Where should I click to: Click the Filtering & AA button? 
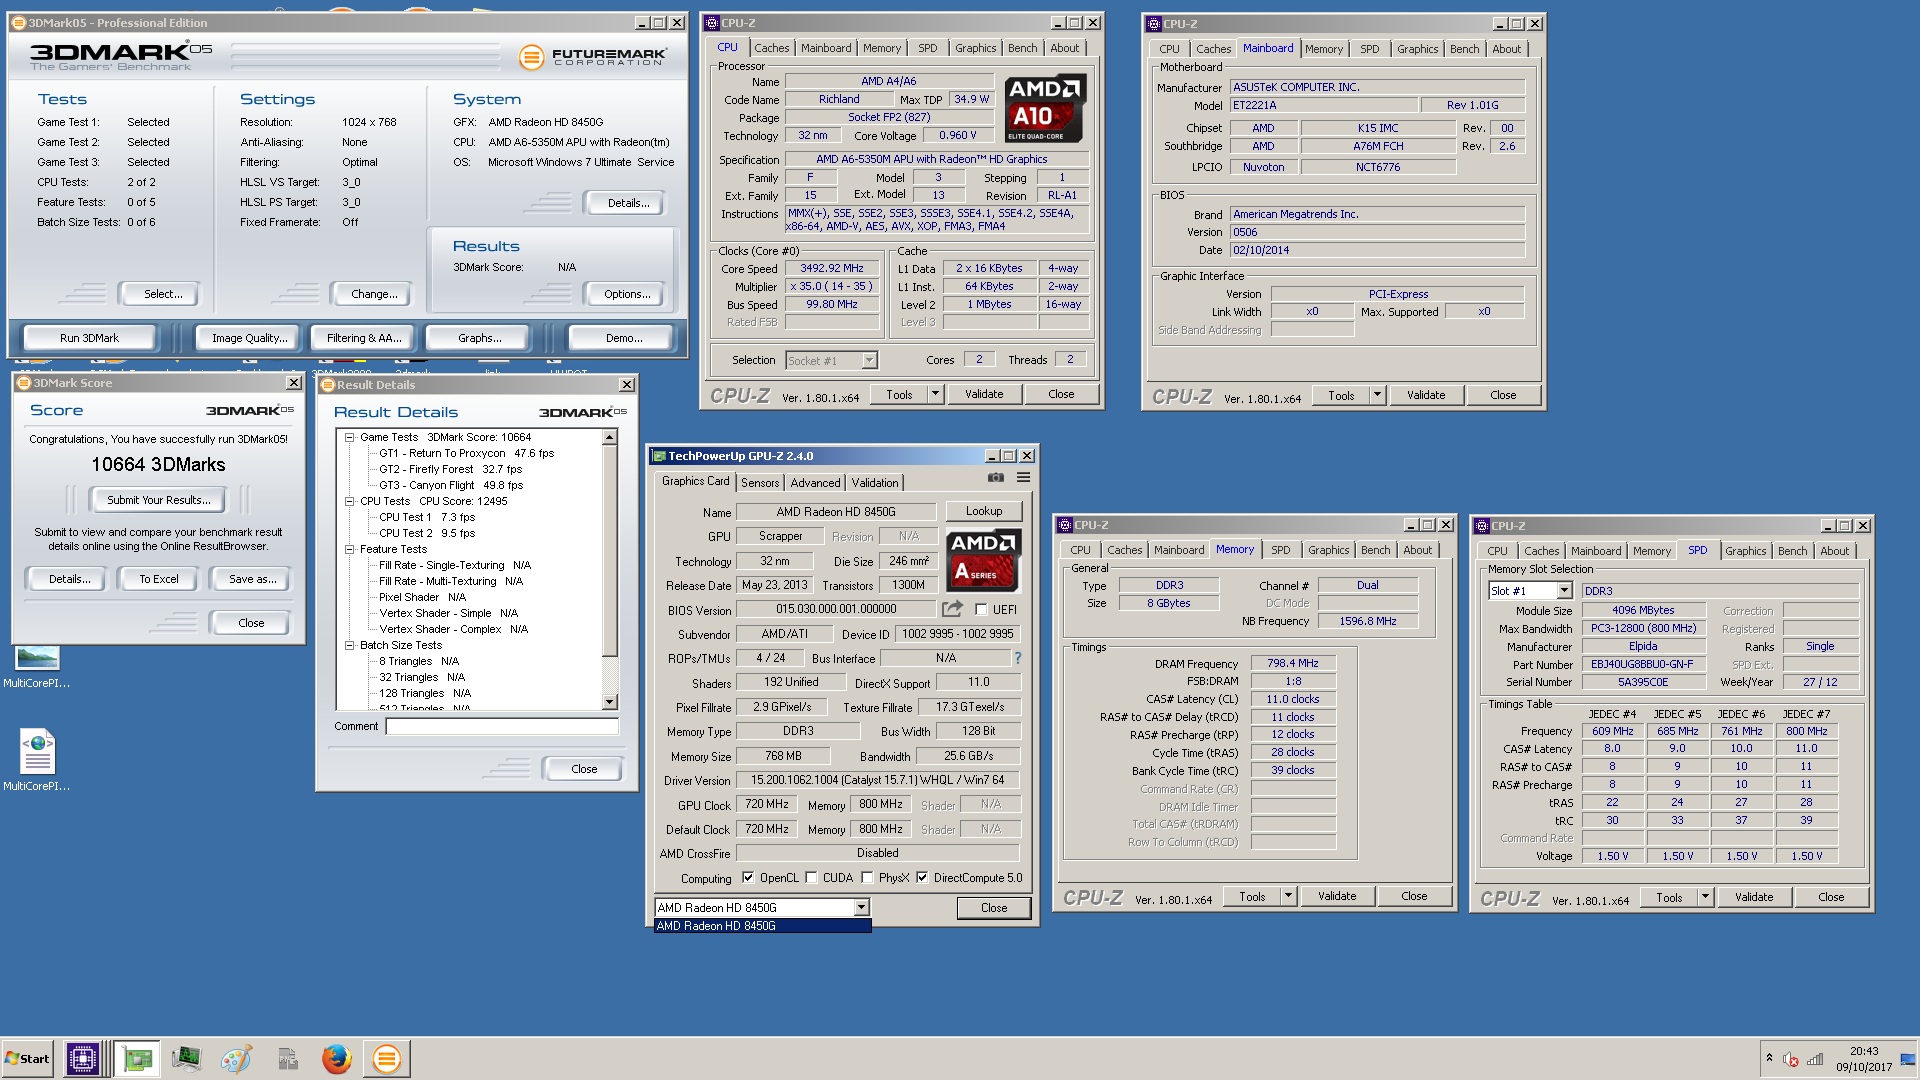pyautogui.click(x=364, y=338)
